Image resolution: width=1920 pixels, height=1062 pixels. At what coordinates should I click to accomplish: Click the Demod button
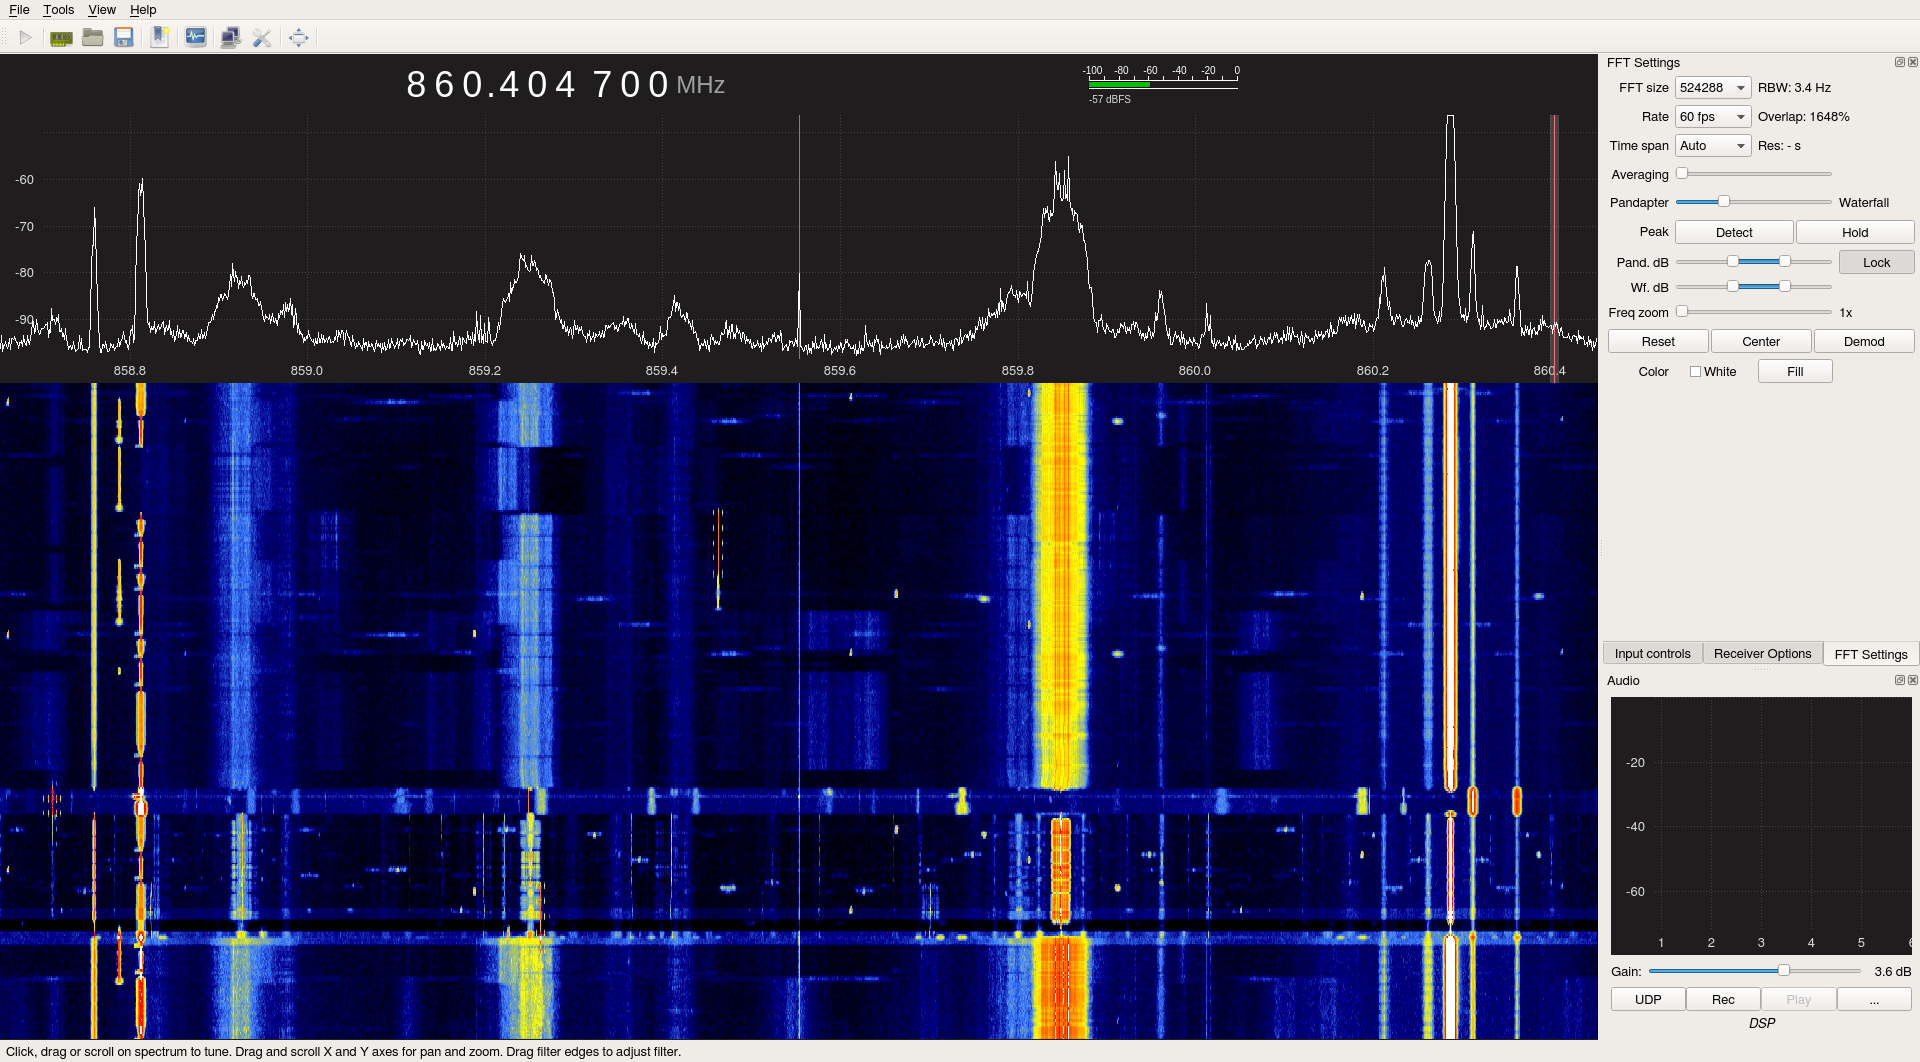click(x=1864, y=342)
